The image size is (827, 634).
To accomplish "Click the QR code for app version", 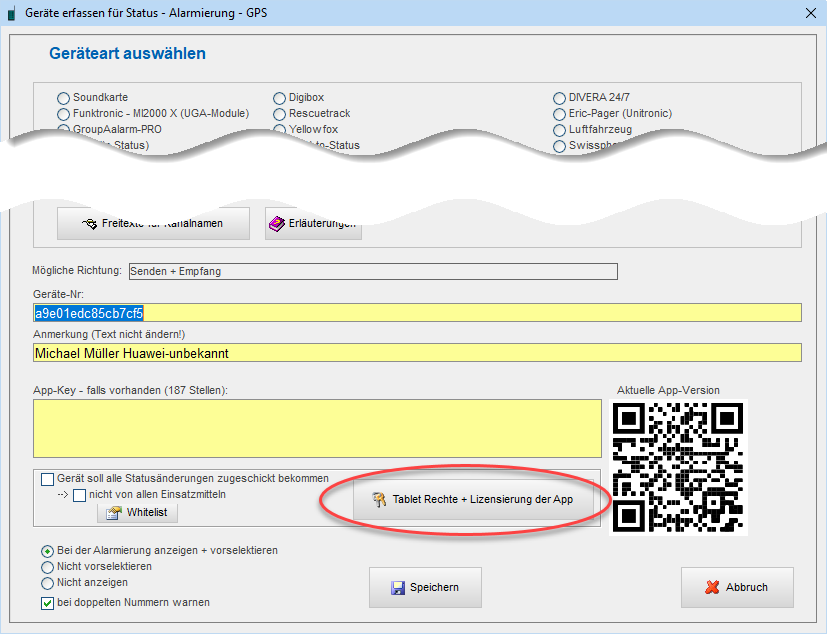I will (x=678, y=467).
